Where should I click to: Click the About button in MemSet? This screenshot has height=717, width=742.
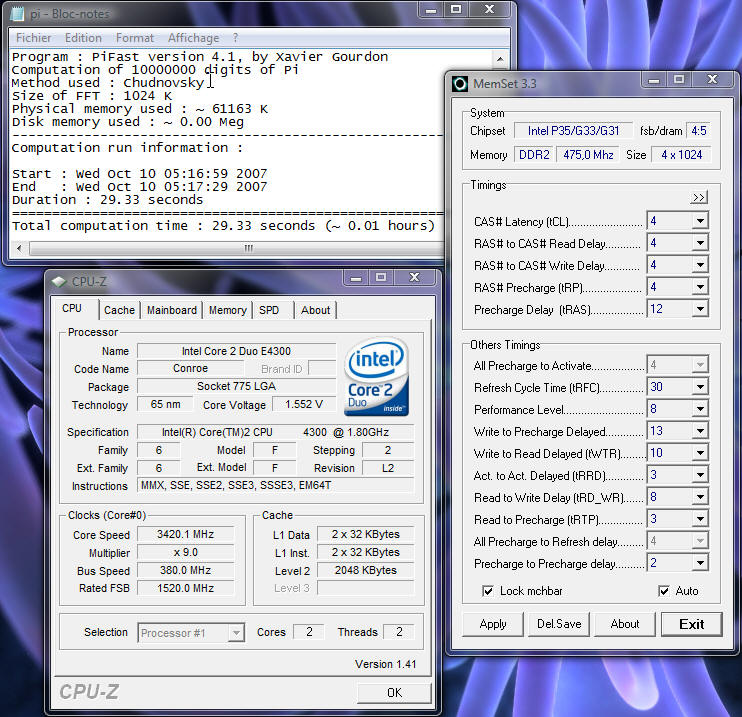pos(625,624)
